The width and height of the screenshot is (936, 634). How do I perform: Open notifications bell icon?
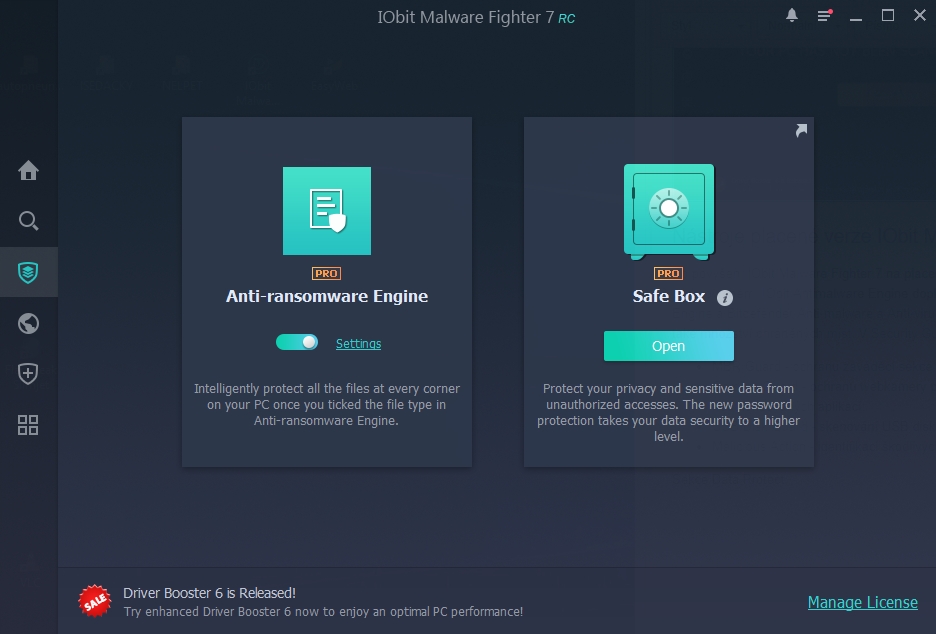792,16
